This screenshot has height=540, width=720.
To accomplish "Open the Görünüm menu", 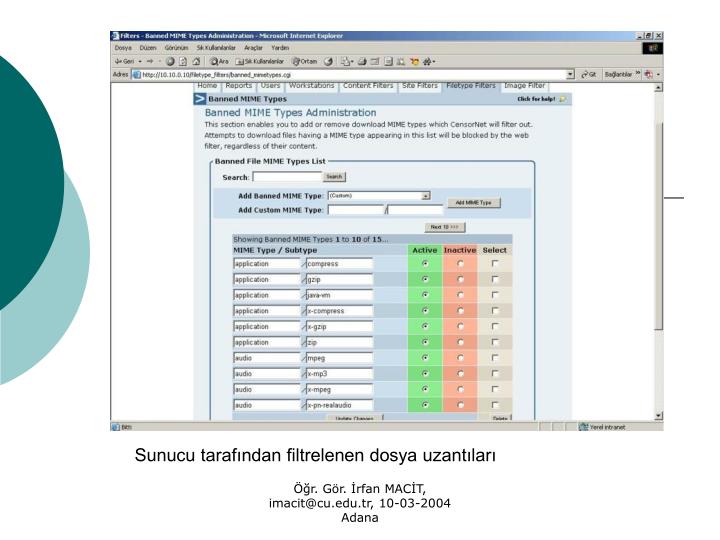I will pyautogui.click(x=176, y=48).
